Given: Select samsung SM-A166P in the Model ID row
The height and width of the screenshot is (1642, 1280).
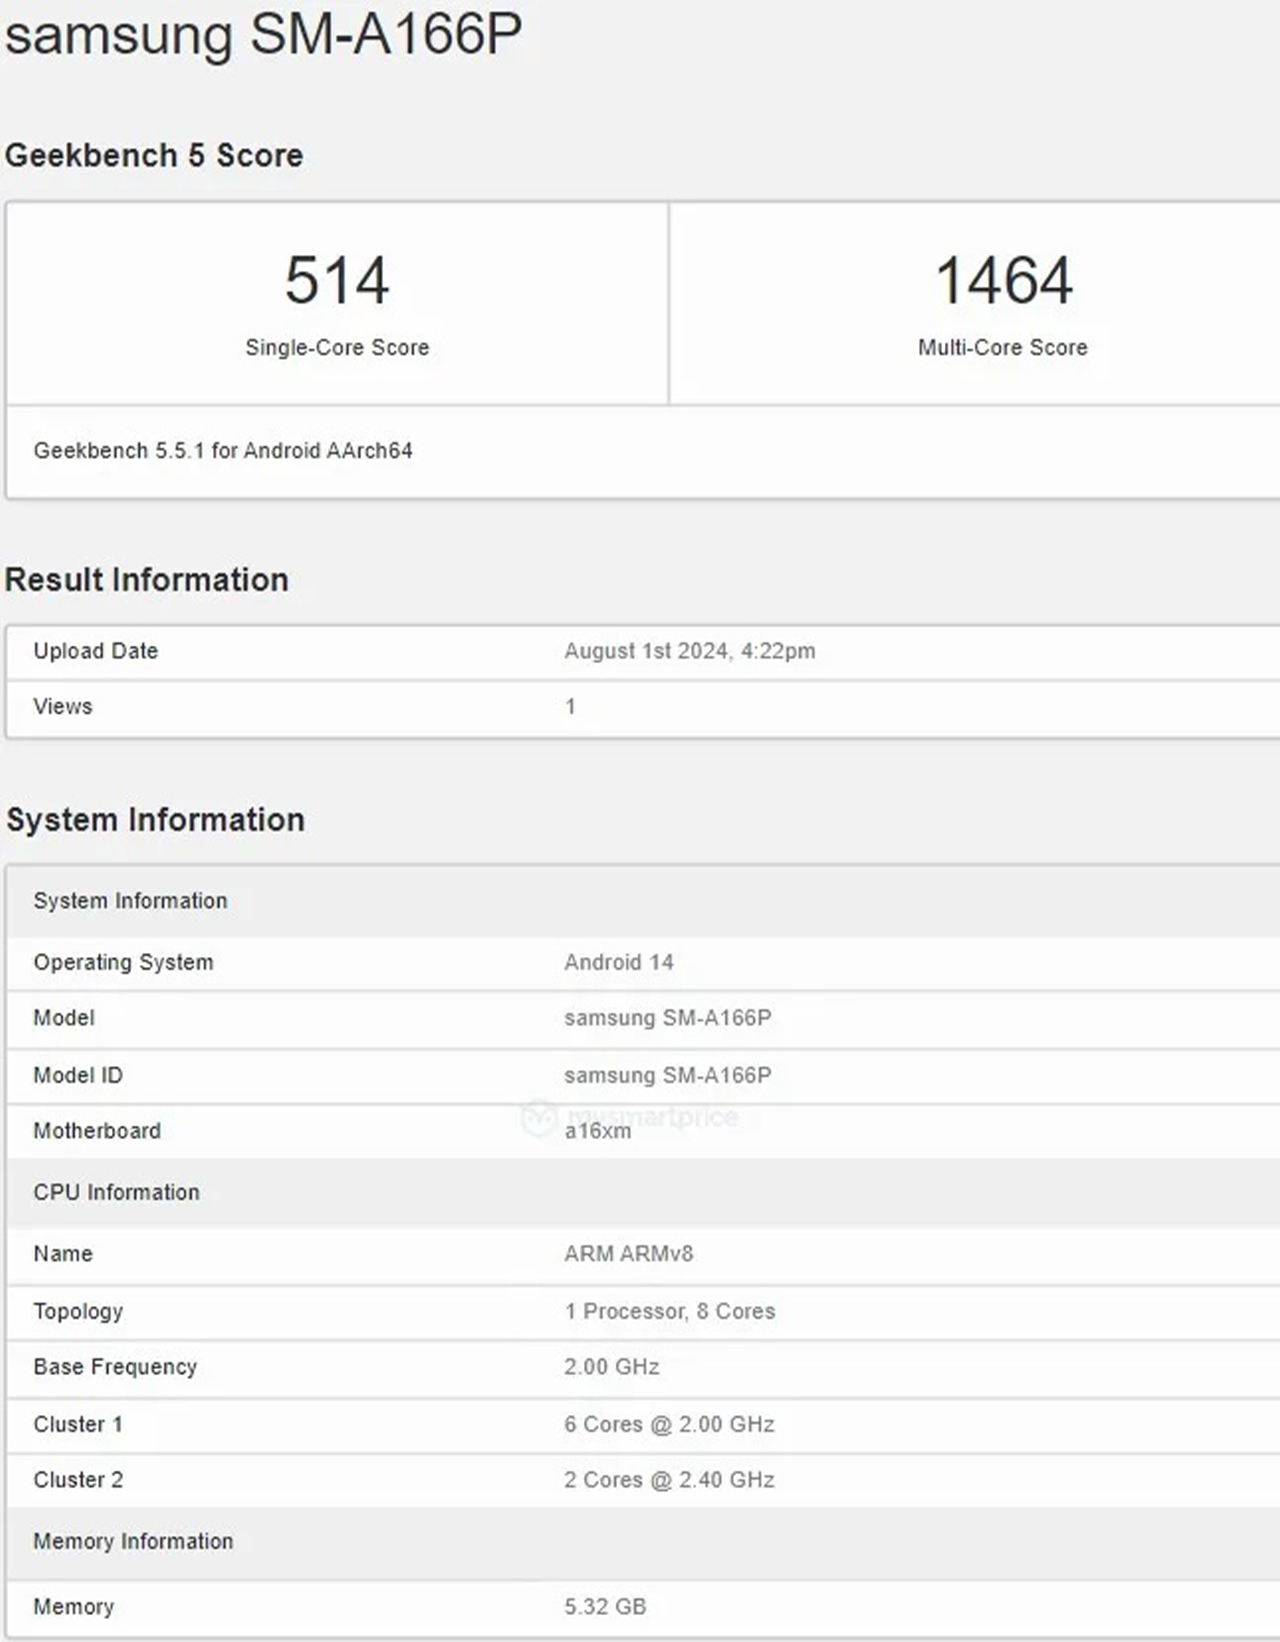Looking at the screenshot, I should (668, 1075).
